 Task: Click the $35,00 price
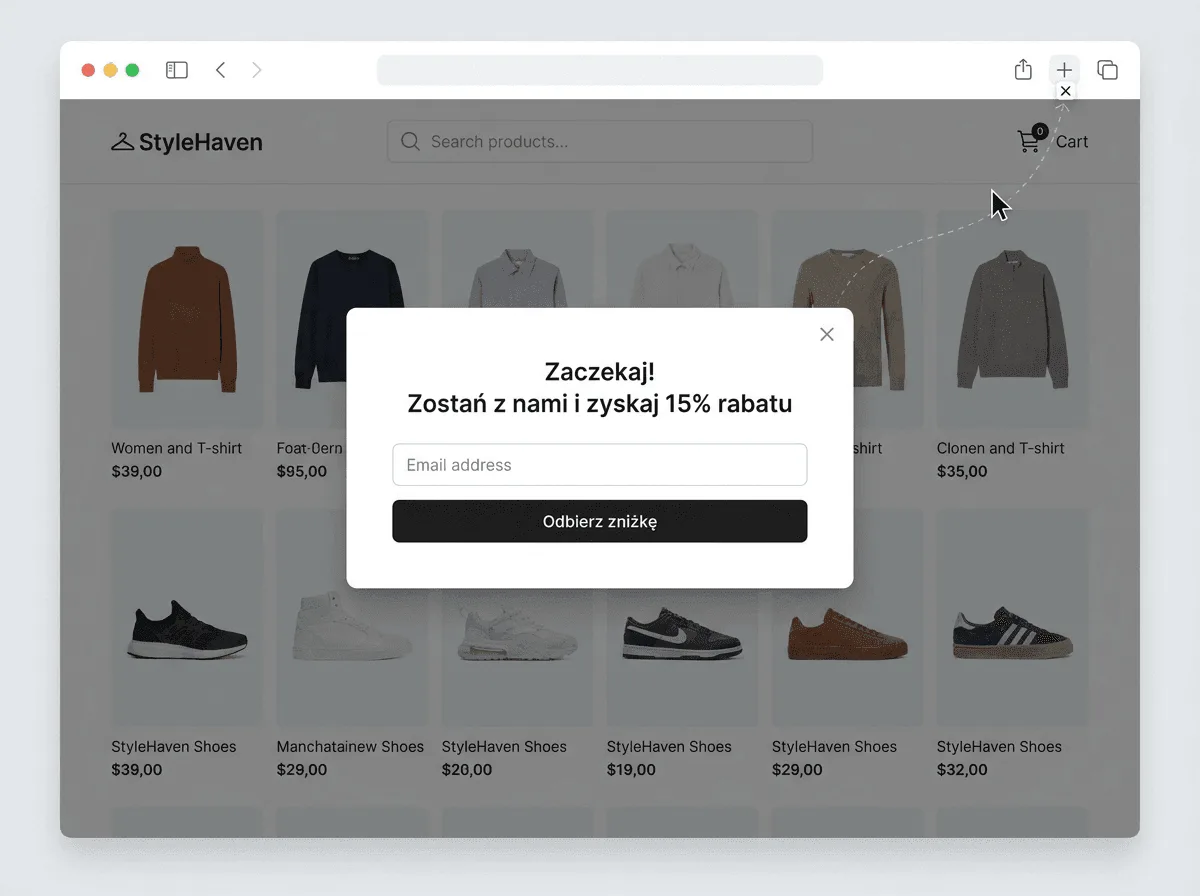tap(962, 471)
